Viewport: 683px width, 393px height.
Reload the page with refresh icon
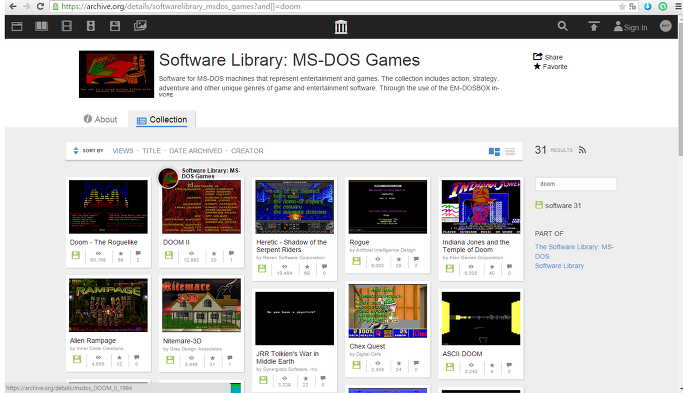point(40,6)
